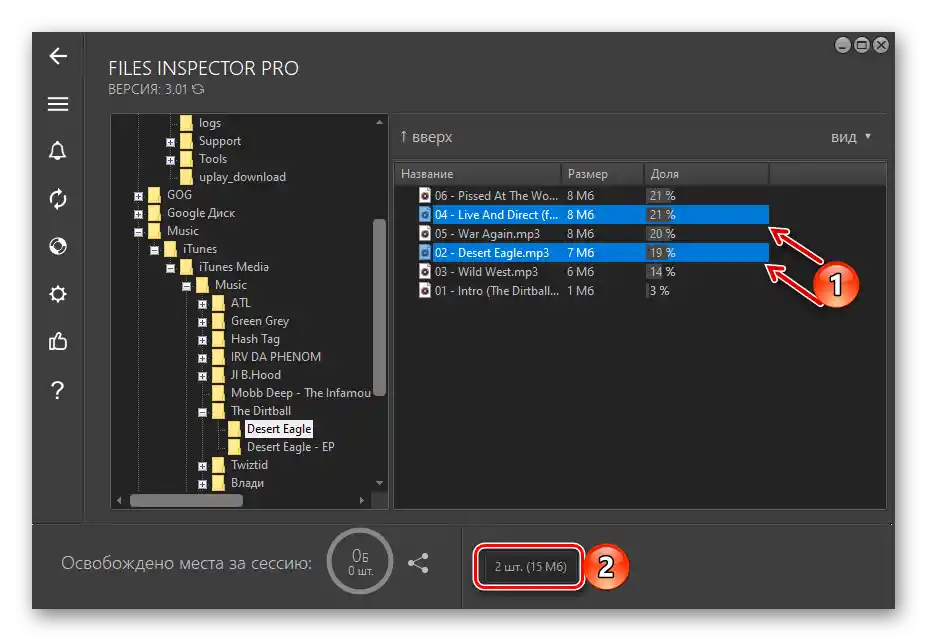Viewport: 927px width, 641px height.
Task: Click the 14 % share bar of Wild West
Action: click(662, 271)
